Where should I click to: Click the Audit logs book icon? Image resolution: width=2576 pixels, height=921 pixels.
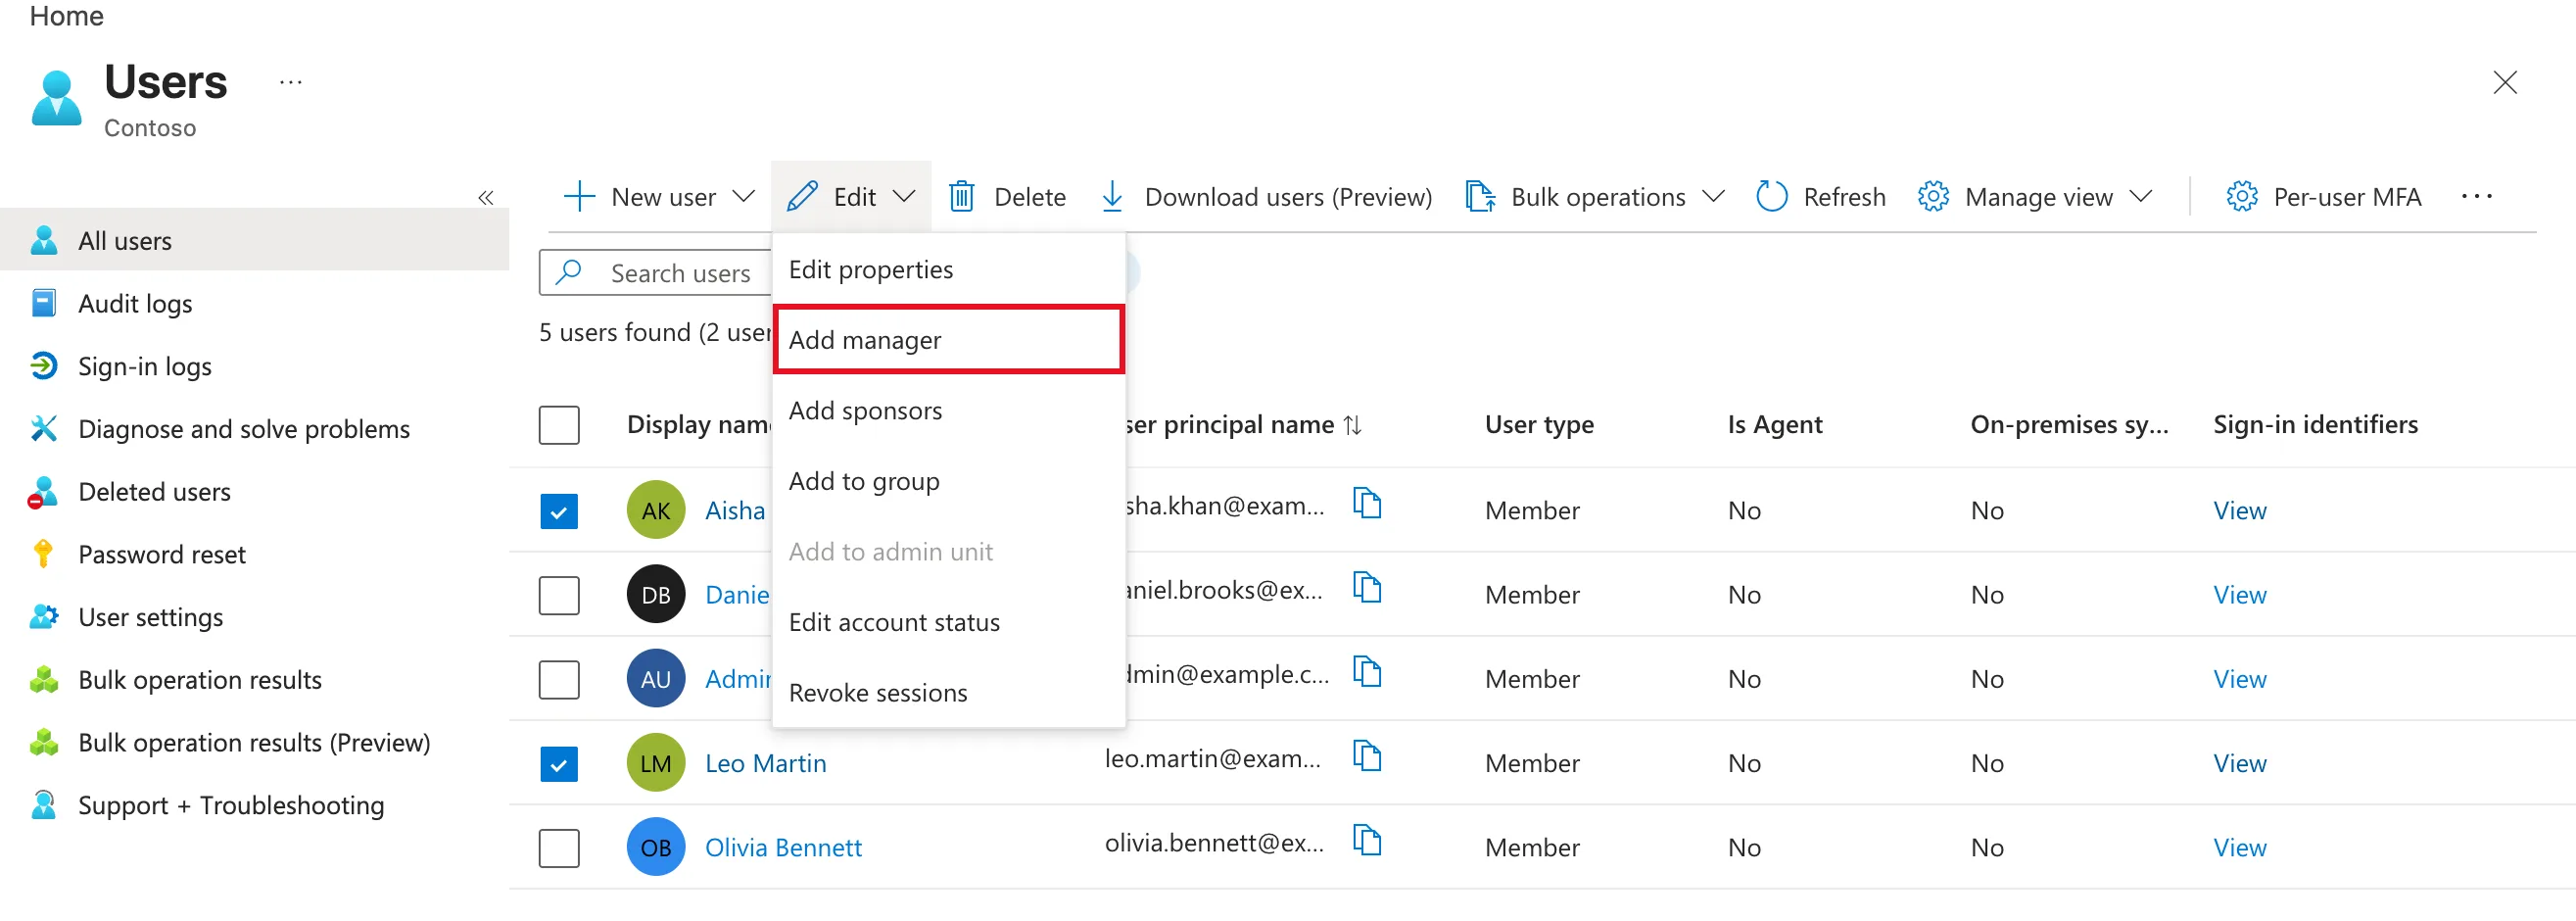[x=43, y=304]
